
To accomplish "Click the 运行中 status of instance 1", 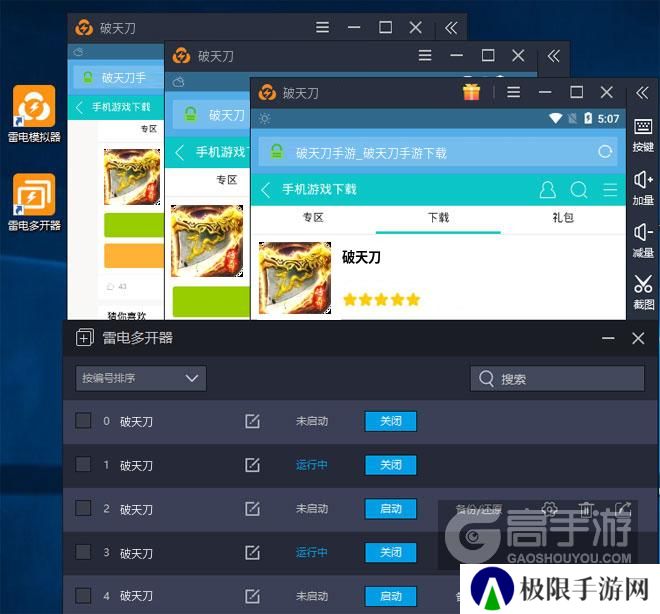I will pos(311,465).
